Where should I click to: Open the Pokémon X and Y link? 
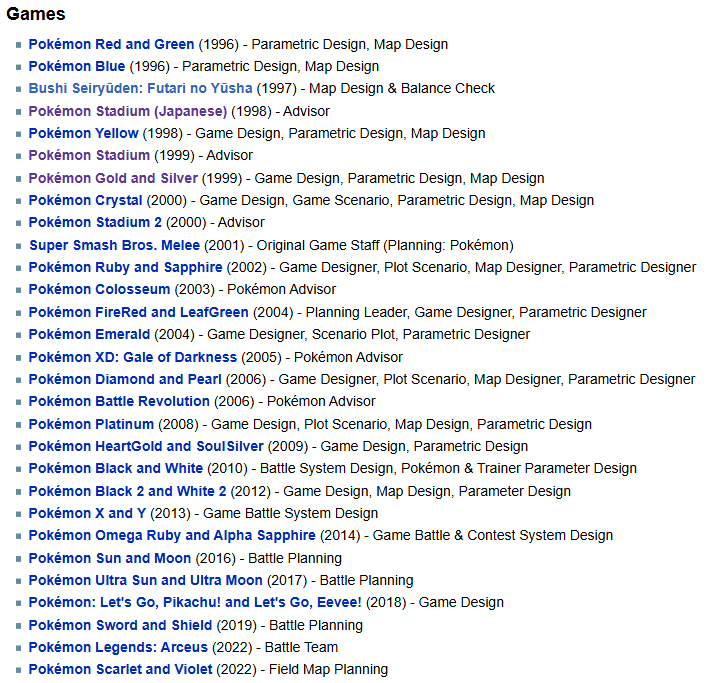(x=87, y=513)
